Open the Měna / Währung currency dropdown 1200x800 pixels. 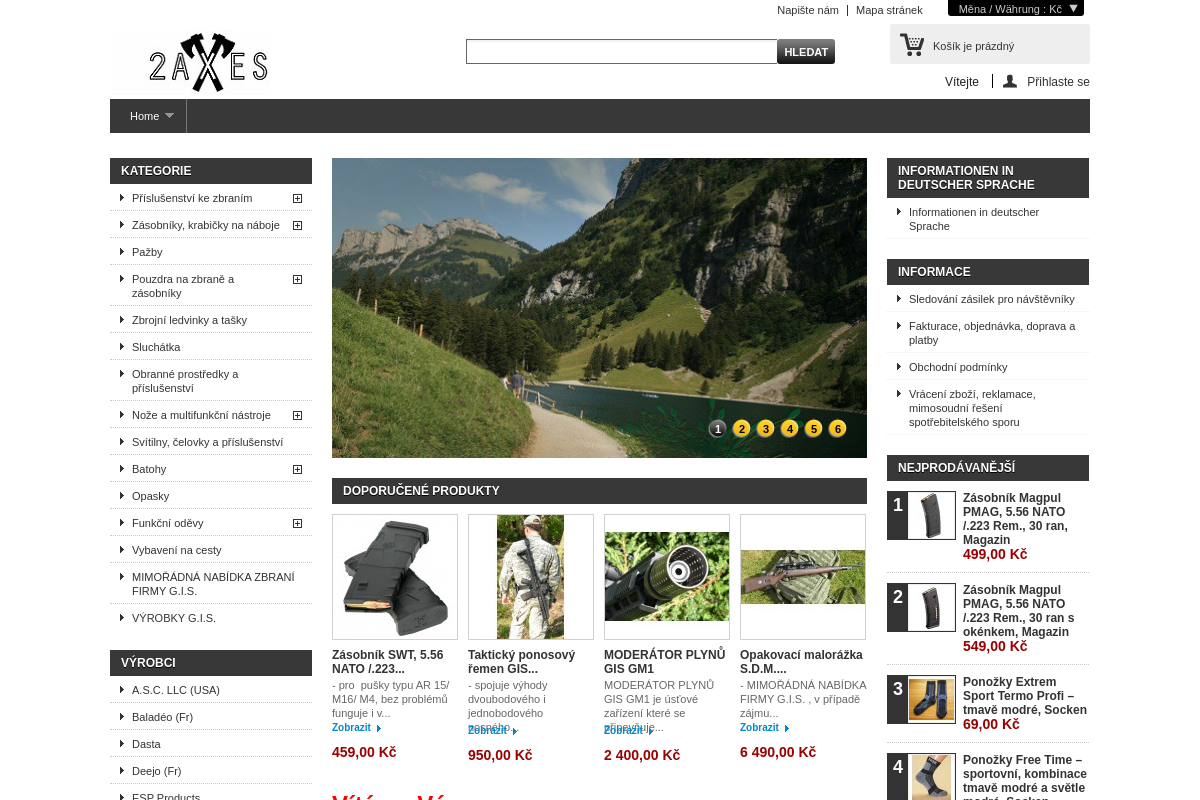[x=1015, y=9]
